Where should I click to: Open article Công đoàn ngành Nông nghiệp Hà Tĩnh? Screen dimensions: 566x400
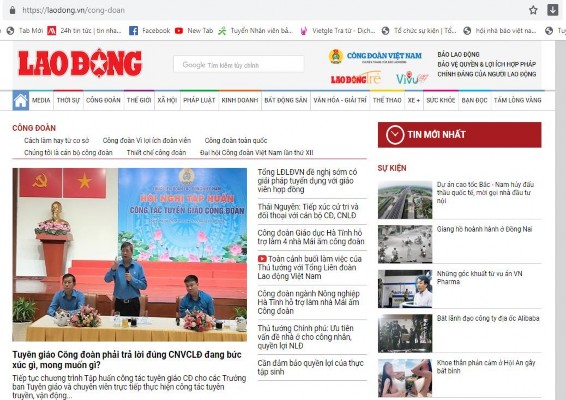pyautogui.click(x=309, y=302)
